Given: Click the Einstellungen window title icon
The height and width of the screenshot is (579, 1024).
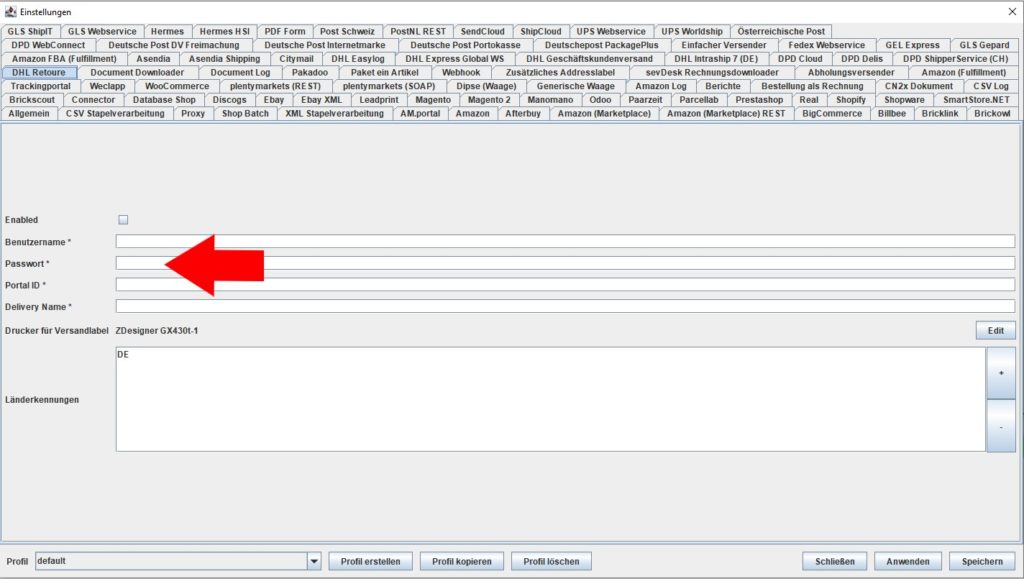Looking at the screenshot, I should click(10, 12).
